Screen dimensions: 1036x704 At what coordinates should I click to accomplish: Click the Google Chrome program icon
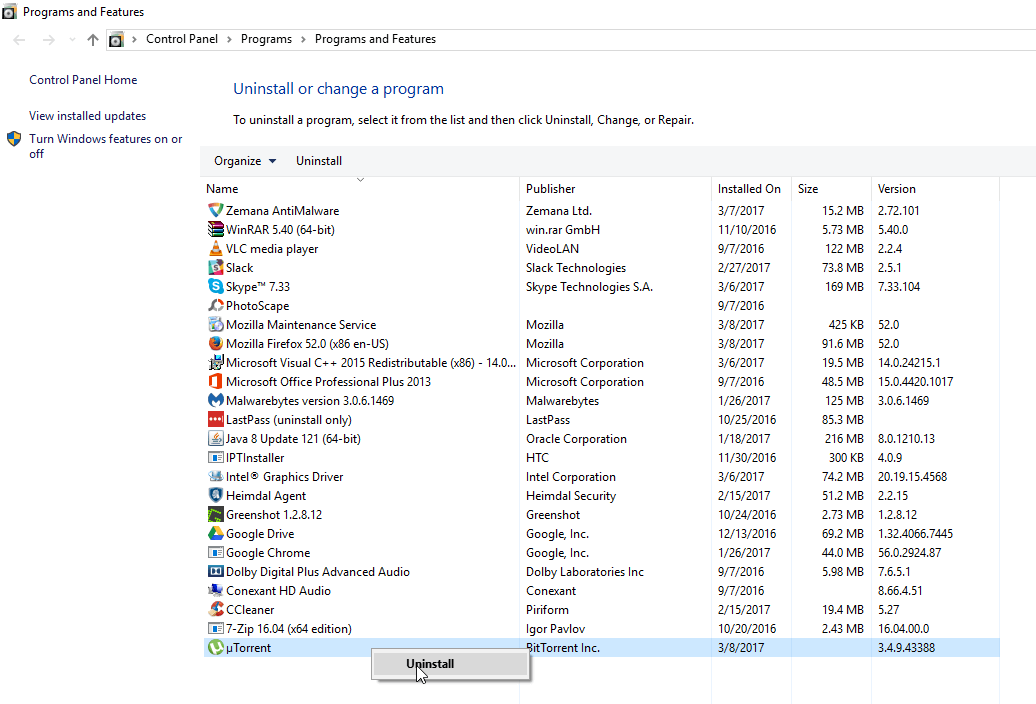click(215, 553)
